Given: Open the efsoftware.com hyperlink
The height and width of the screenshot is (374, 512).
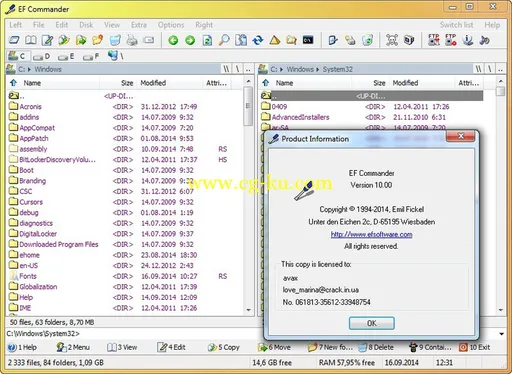Looking at the screenshot, I should coord(371,234).
